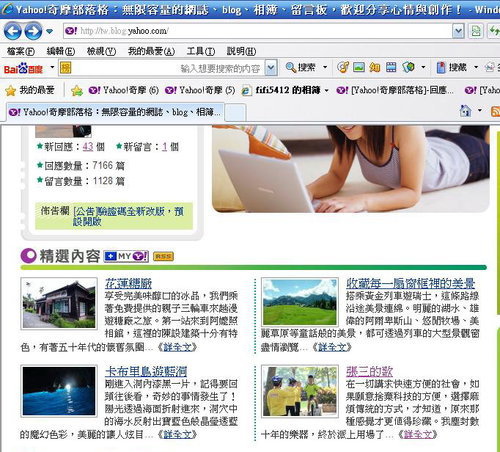Open the Home icon dropdown arrow
This screenshot has width=500, height=452.
pyautogui.click(x=480, y=110)
